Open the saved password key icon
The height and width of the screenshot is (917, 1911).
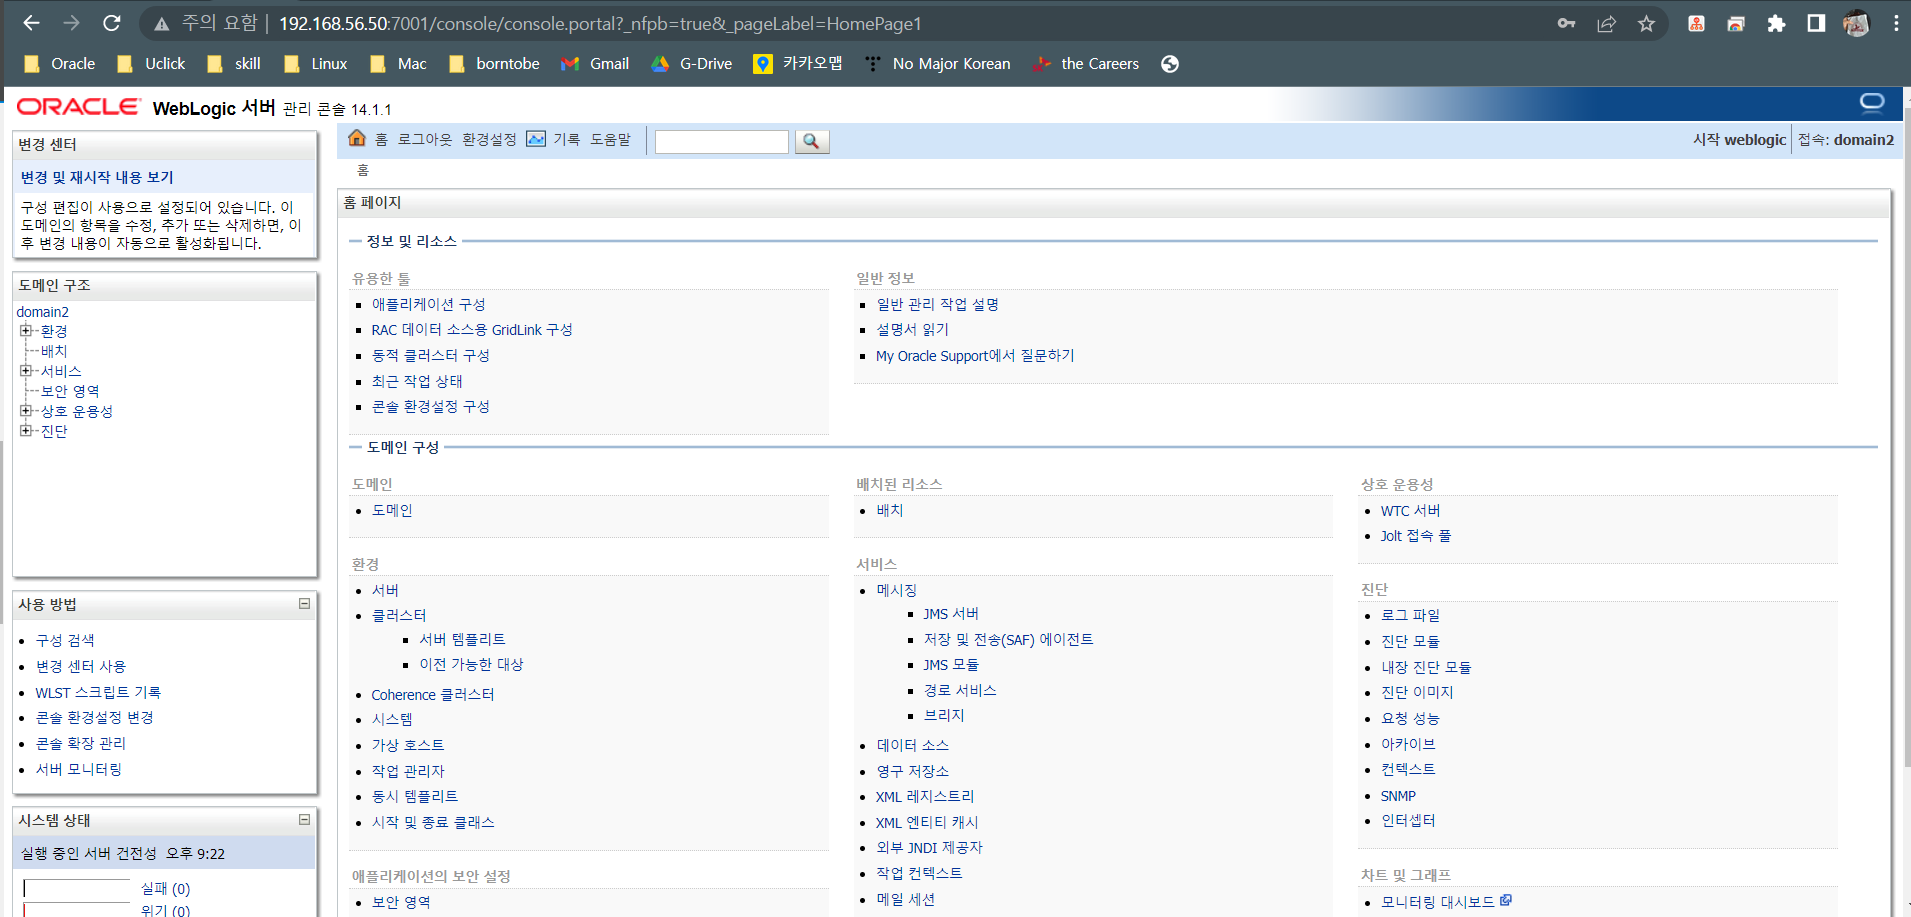click(x=1566, y=24)
